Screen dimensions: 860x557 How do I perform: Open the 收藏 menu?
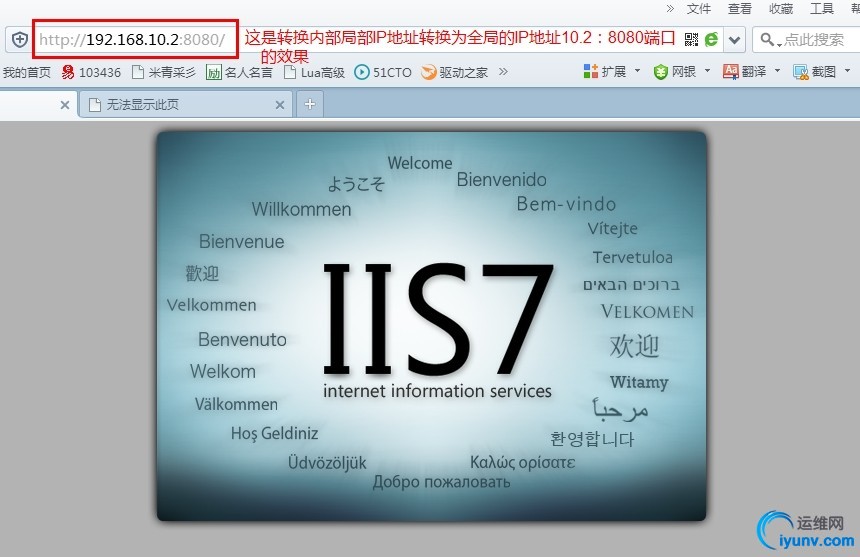pyautogui.click(x=780, y=8)
